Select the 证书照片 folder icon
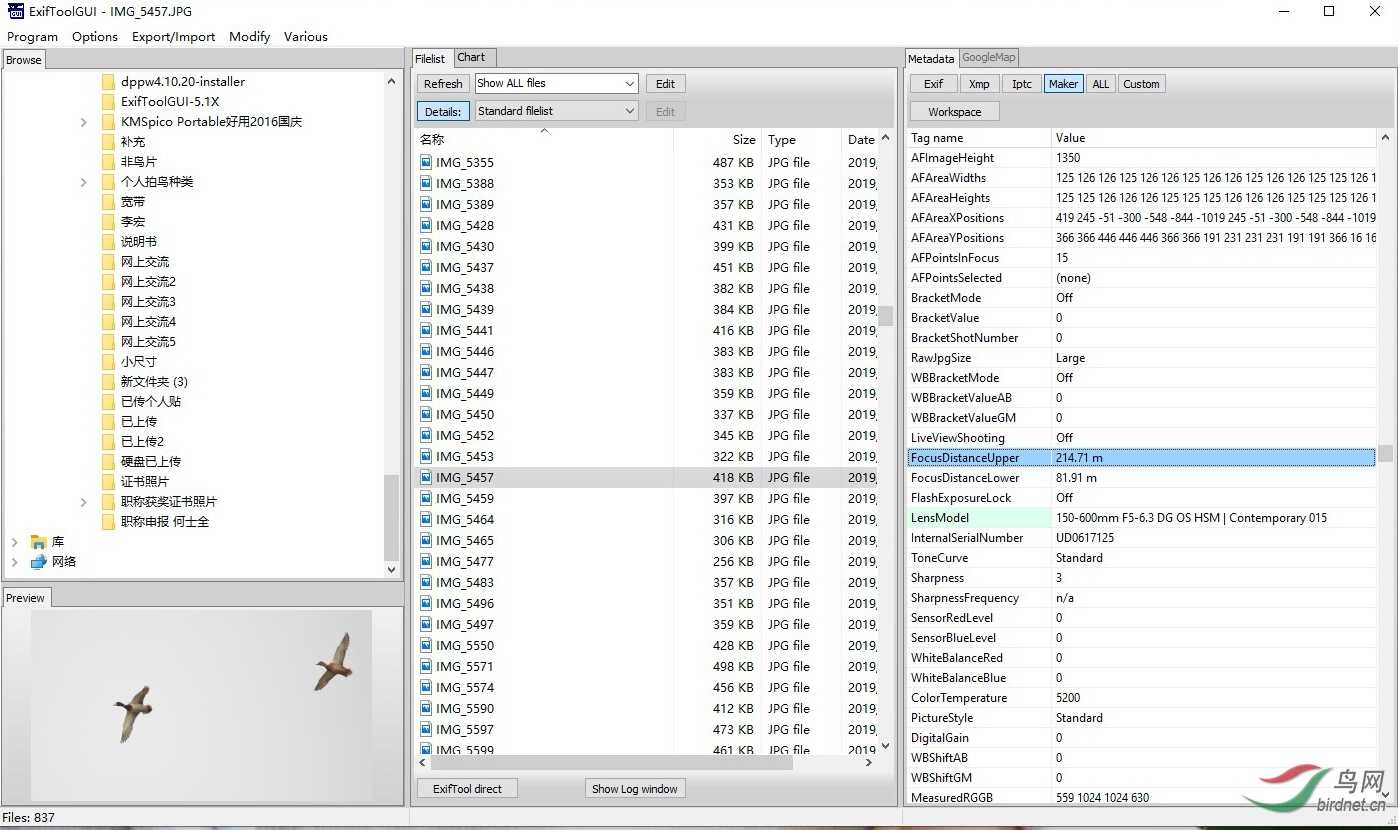Screen dimensions: 1398x830 click(108, 481)
